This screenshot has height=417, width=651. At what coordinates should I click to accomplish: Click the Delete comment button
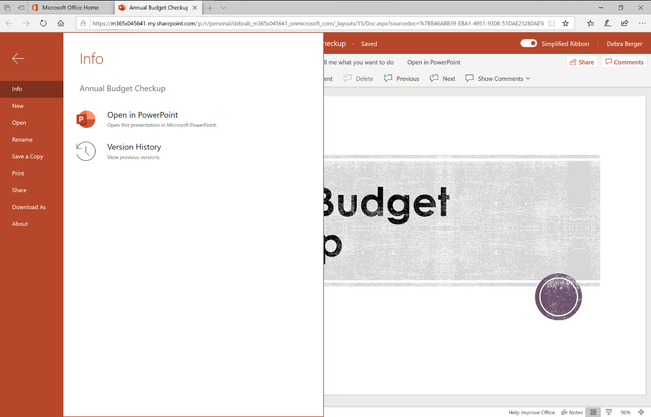click(x=358, y=78)
